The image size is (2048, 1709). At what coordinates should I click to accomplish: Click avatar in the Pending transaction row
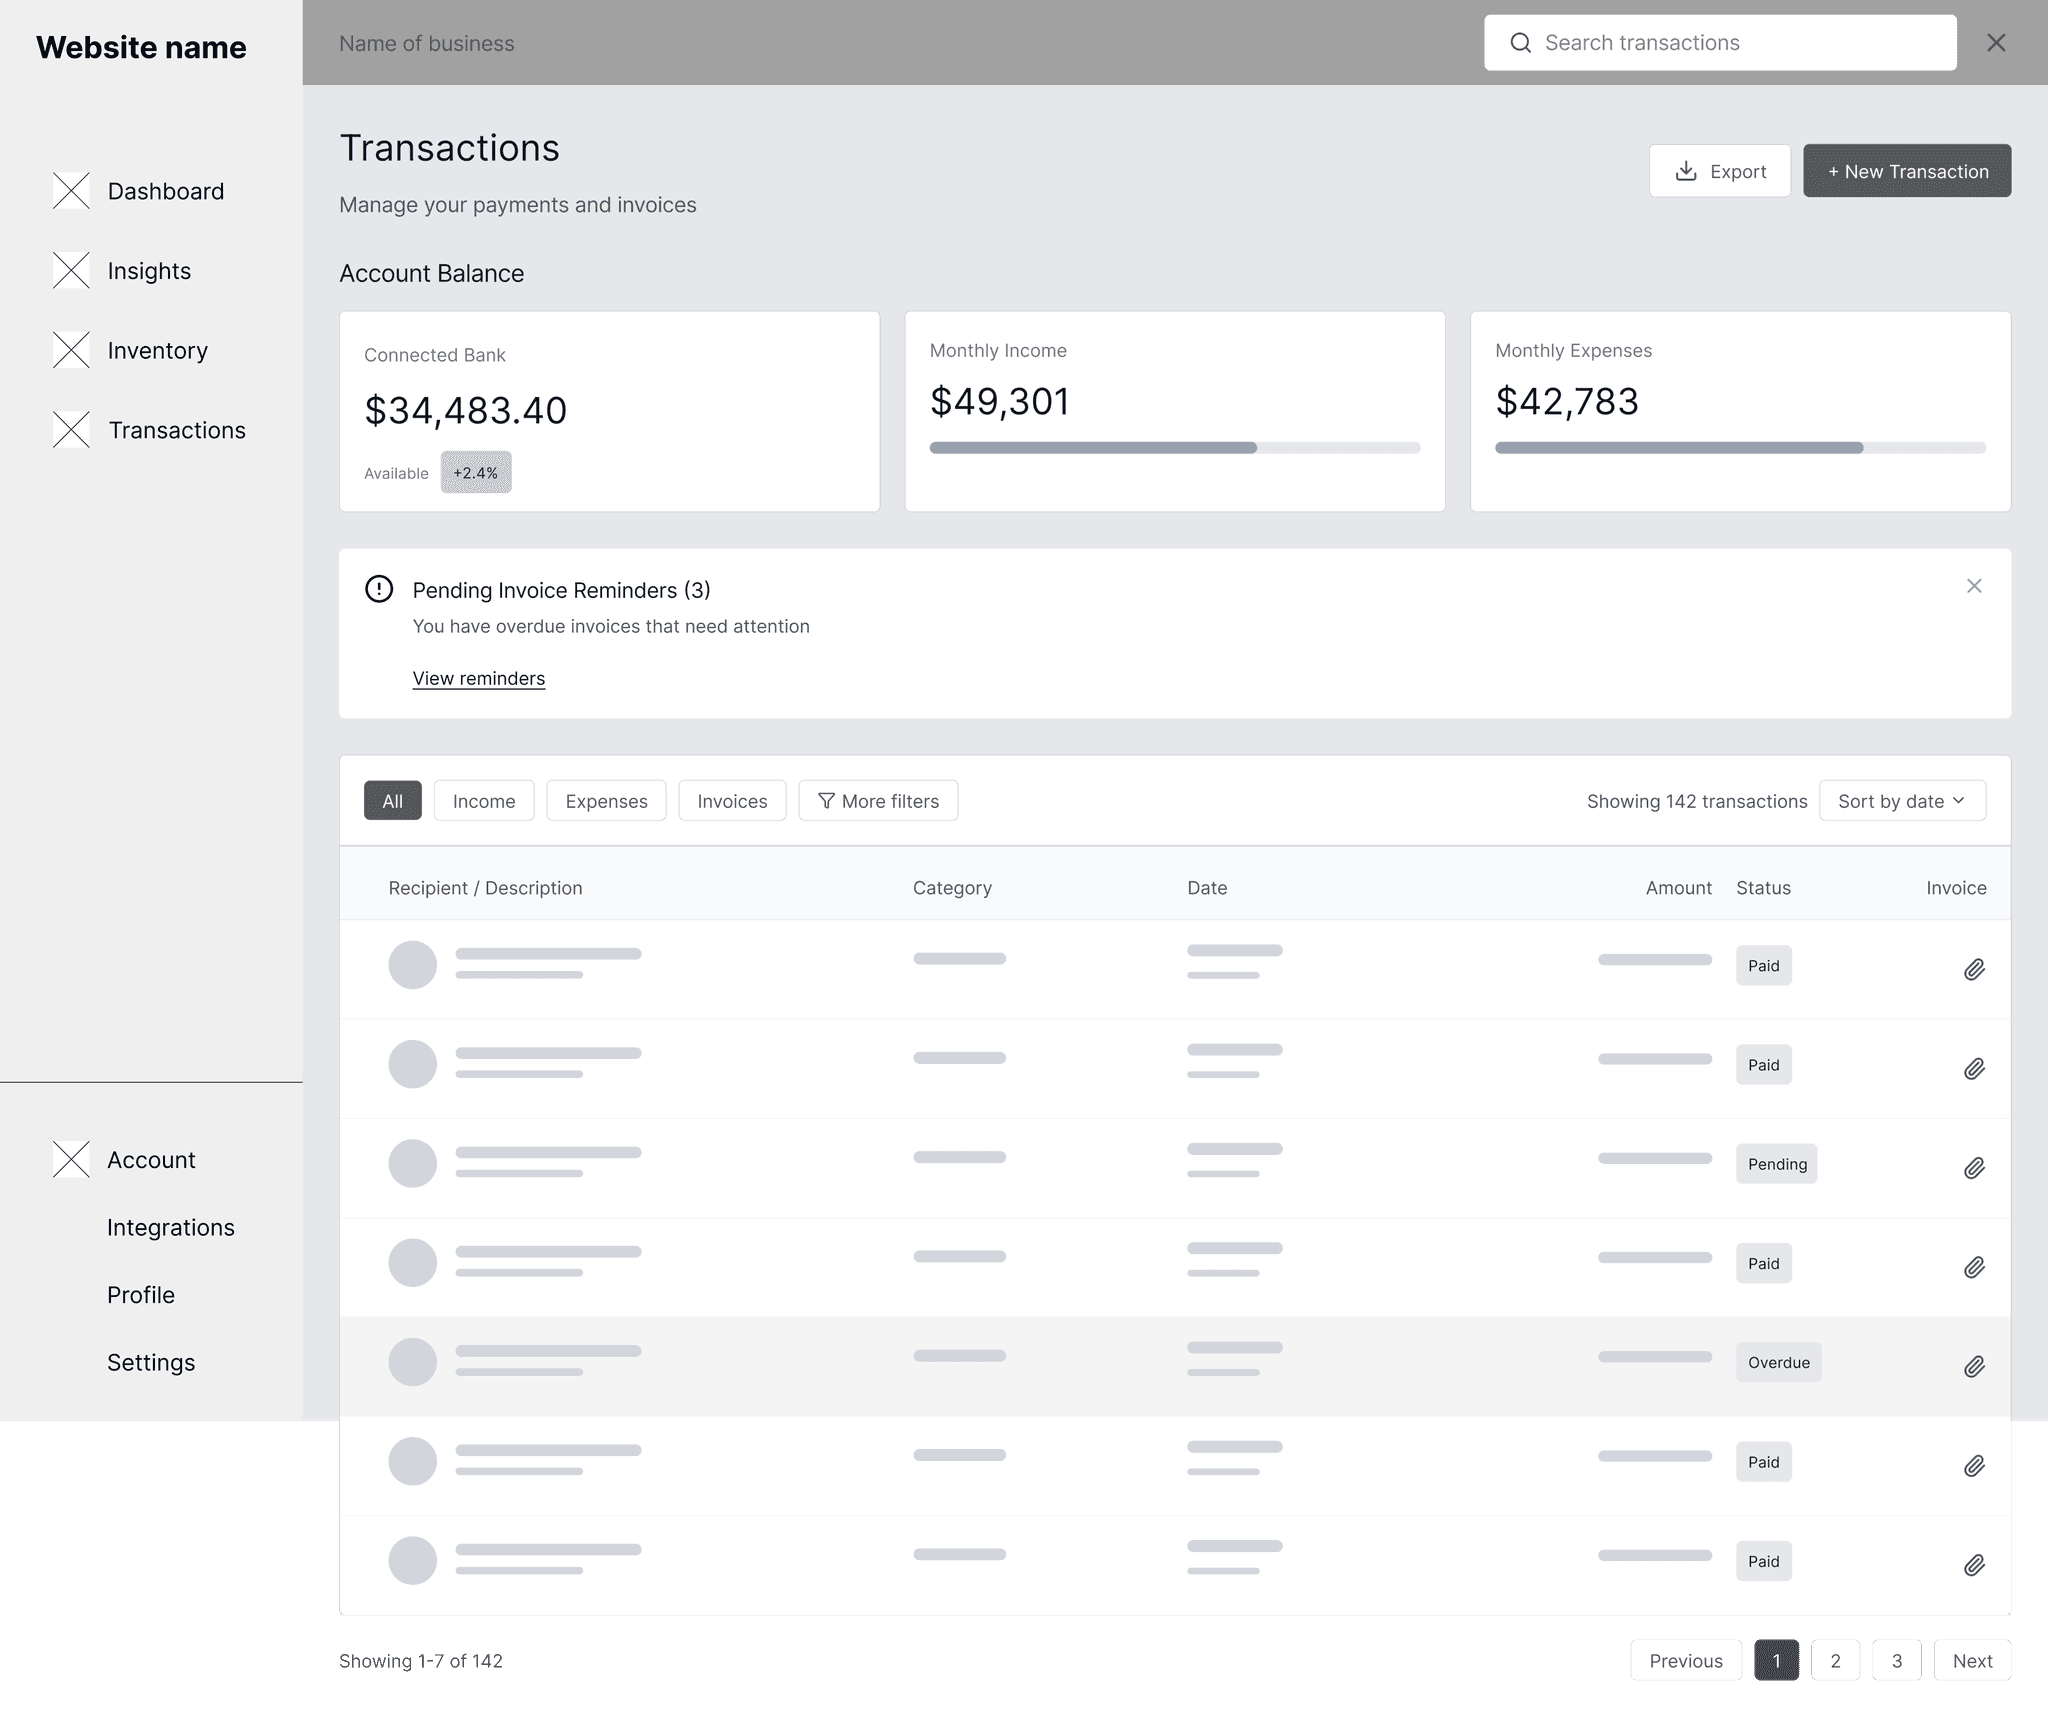413,1164
